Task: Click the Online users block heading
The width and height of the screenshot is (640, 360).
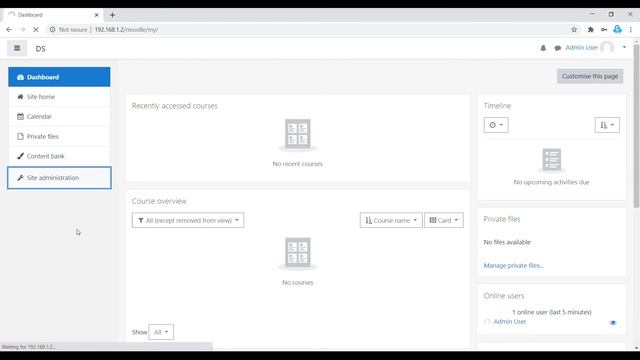Action: coord(504,296)
